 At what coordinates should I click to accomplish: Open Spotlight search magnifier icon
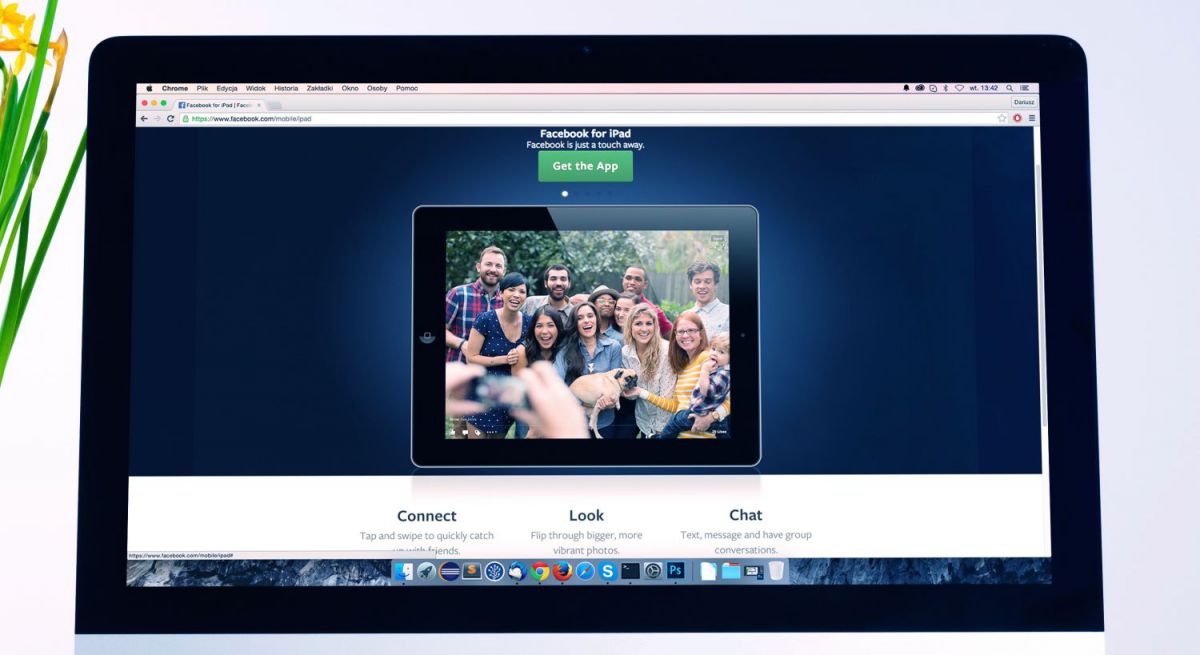(x=1009, y=88)
